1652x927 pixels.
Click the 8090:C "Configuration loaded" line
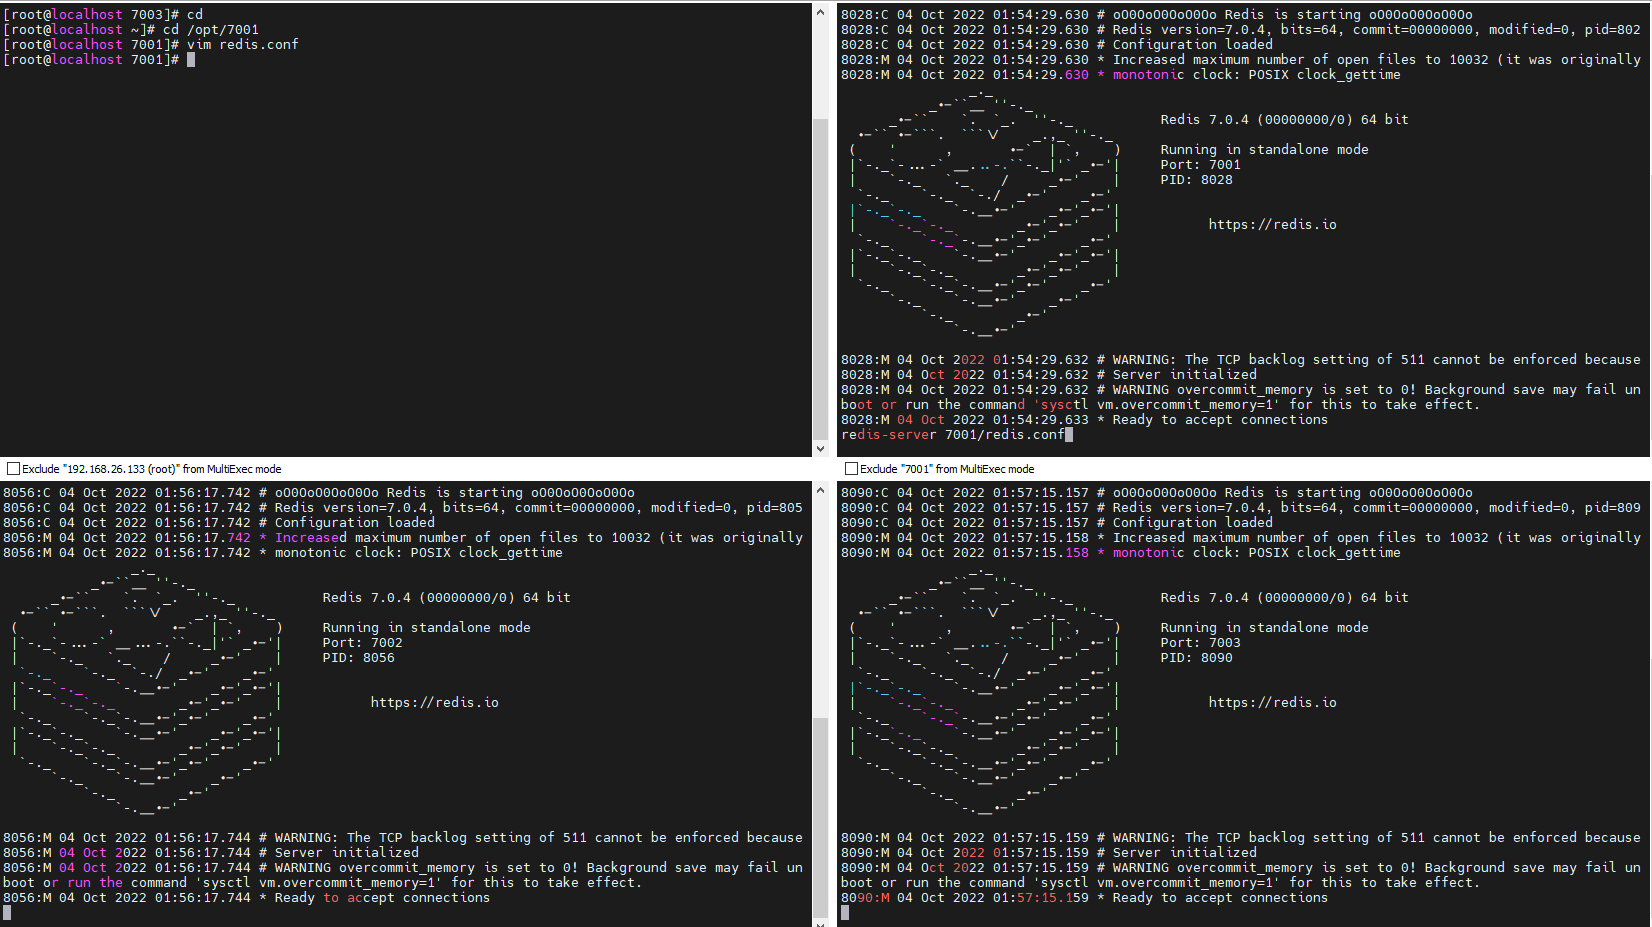[x=1056, y=523]
